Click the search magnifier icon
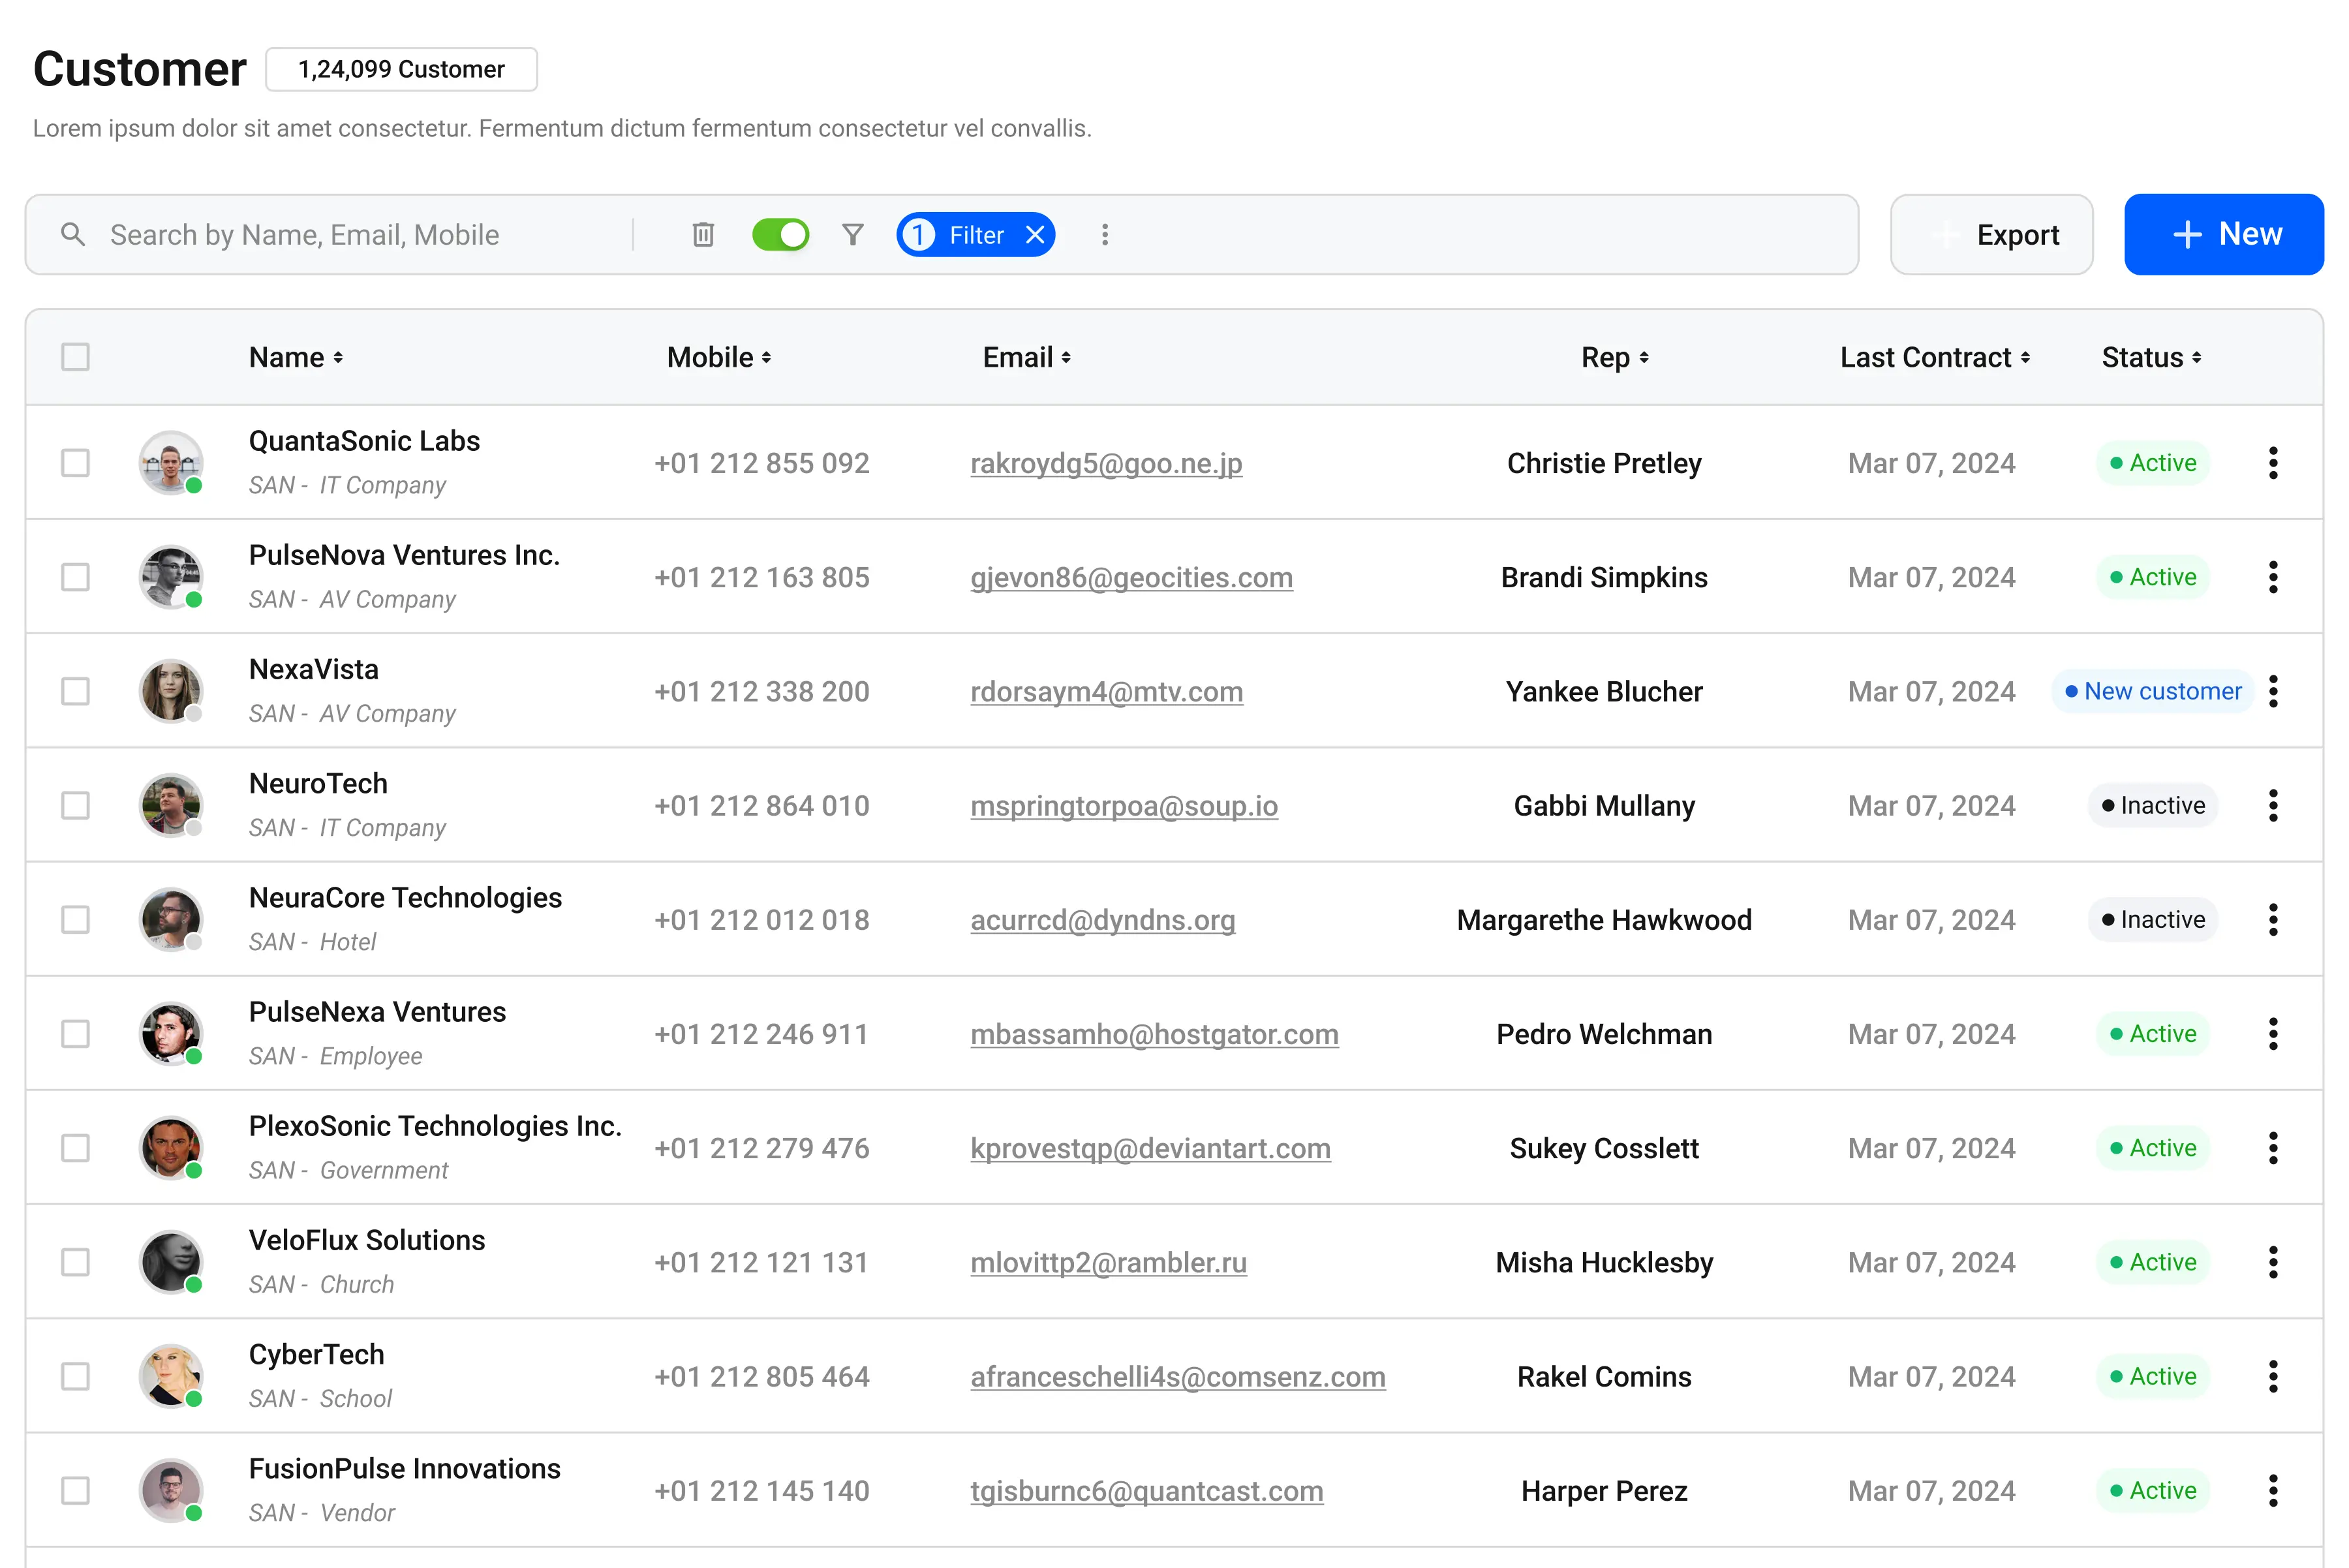2349x1568 pixels. (72, 234)
